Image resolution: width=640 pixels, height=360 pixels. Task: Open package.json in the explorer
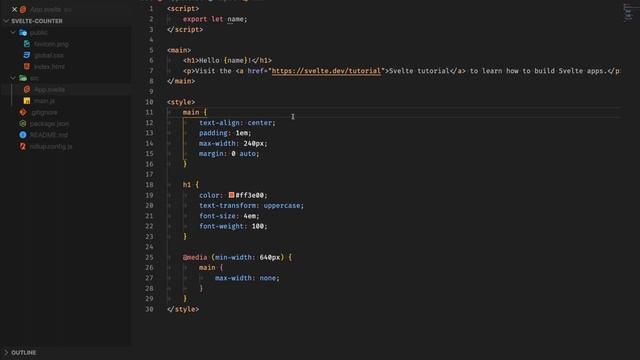tap(49, 124)
